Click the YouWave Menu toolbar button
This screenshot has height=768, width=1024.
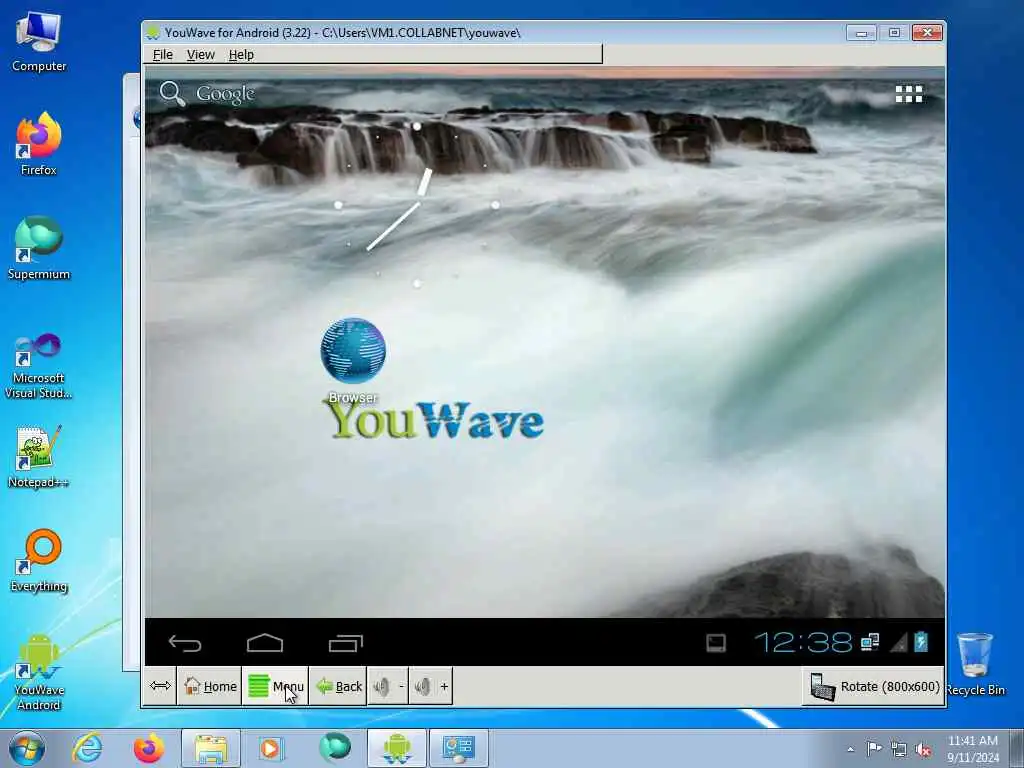(276, 686)
